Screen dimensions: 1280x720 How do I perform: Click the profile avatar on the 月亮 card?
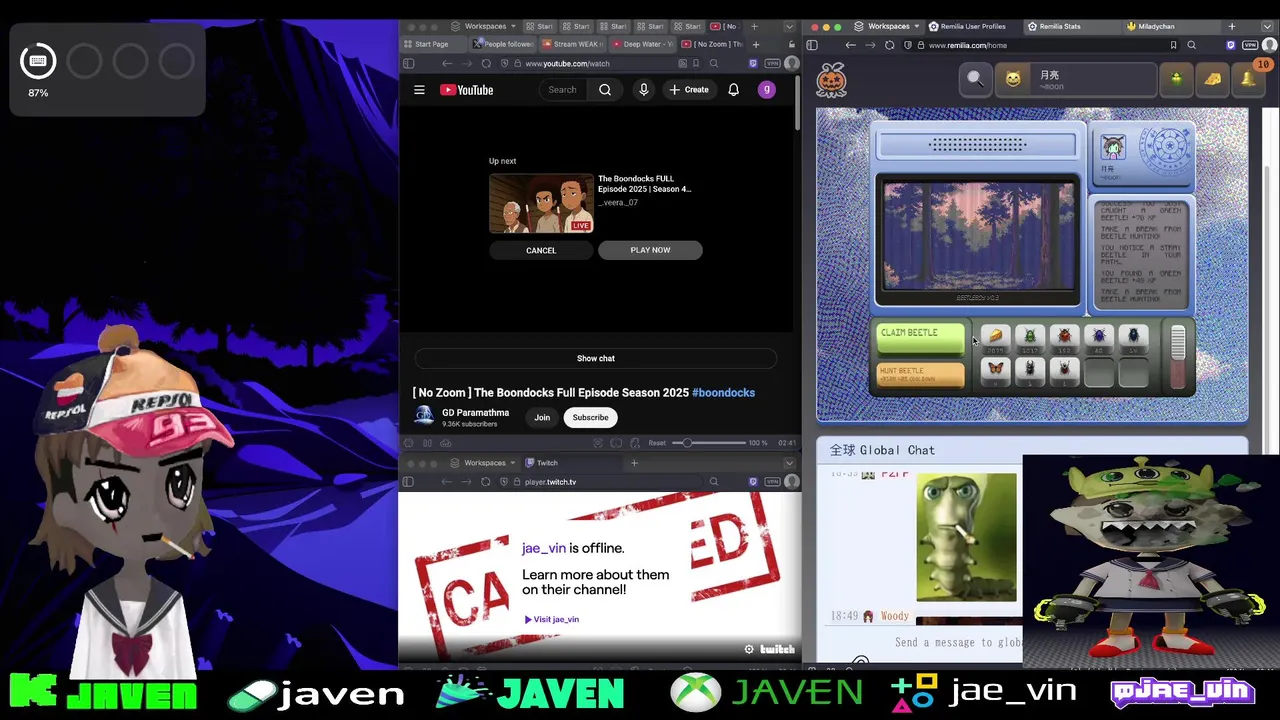click(x=1113, y=148)
